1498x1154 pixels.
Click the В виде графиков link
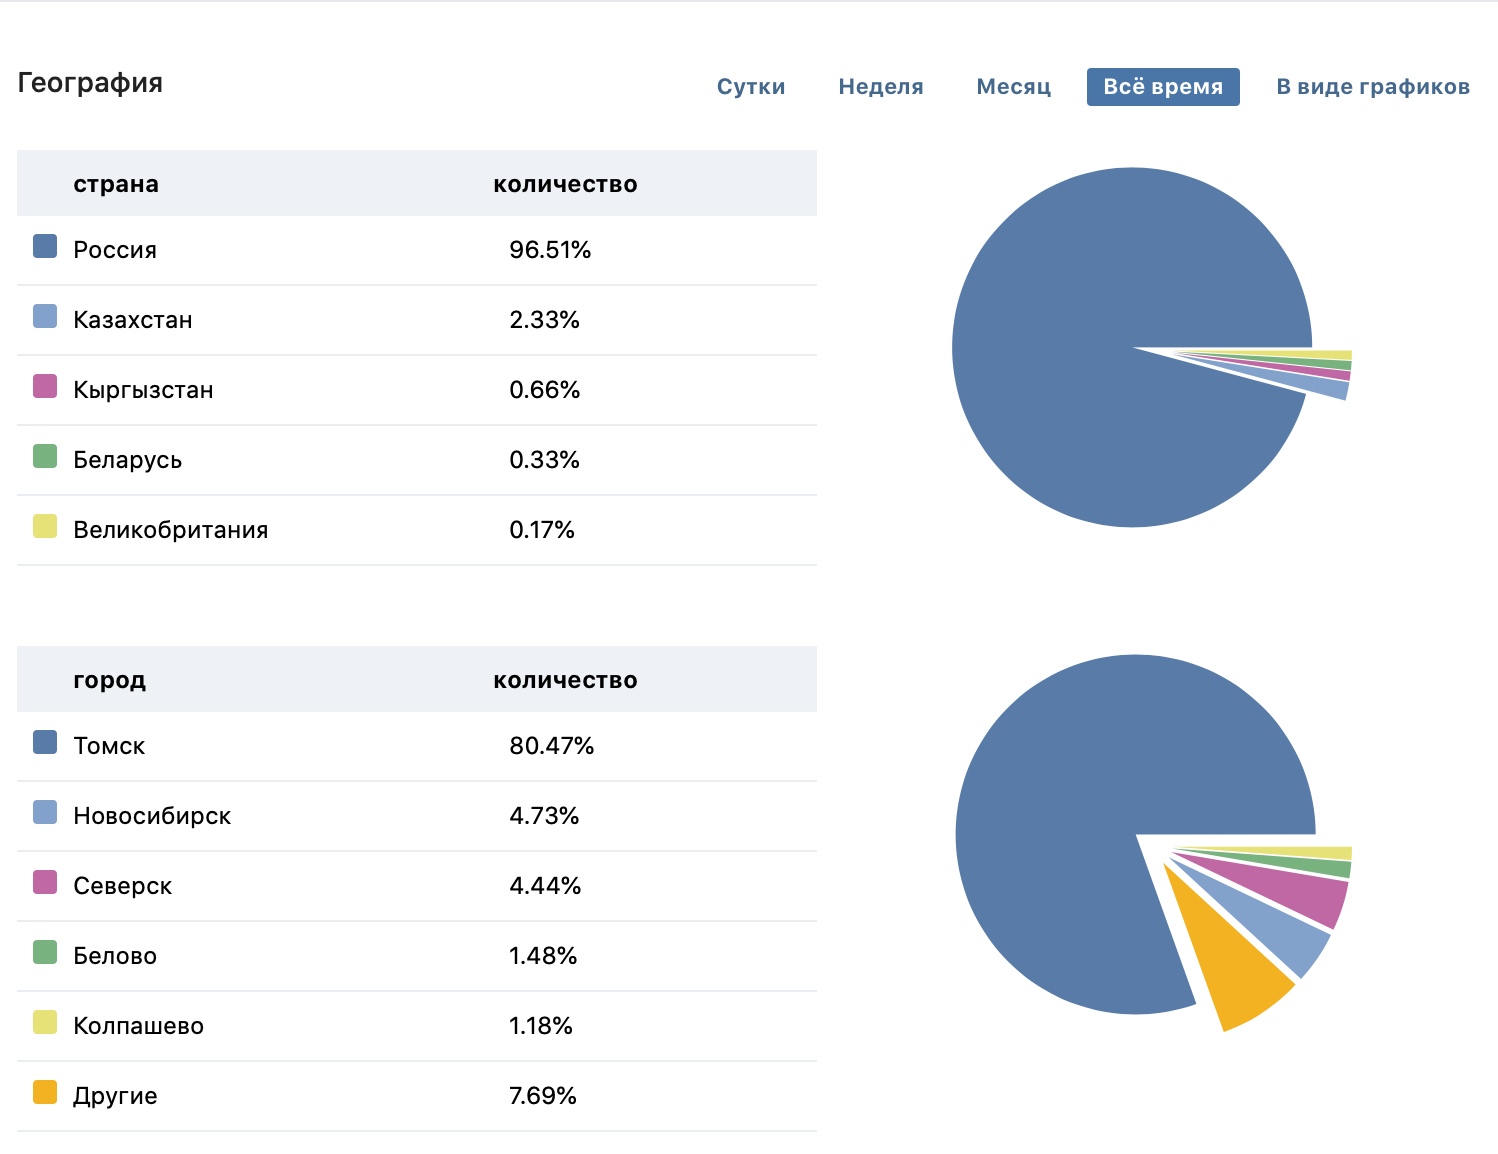tap(1372, 87)
